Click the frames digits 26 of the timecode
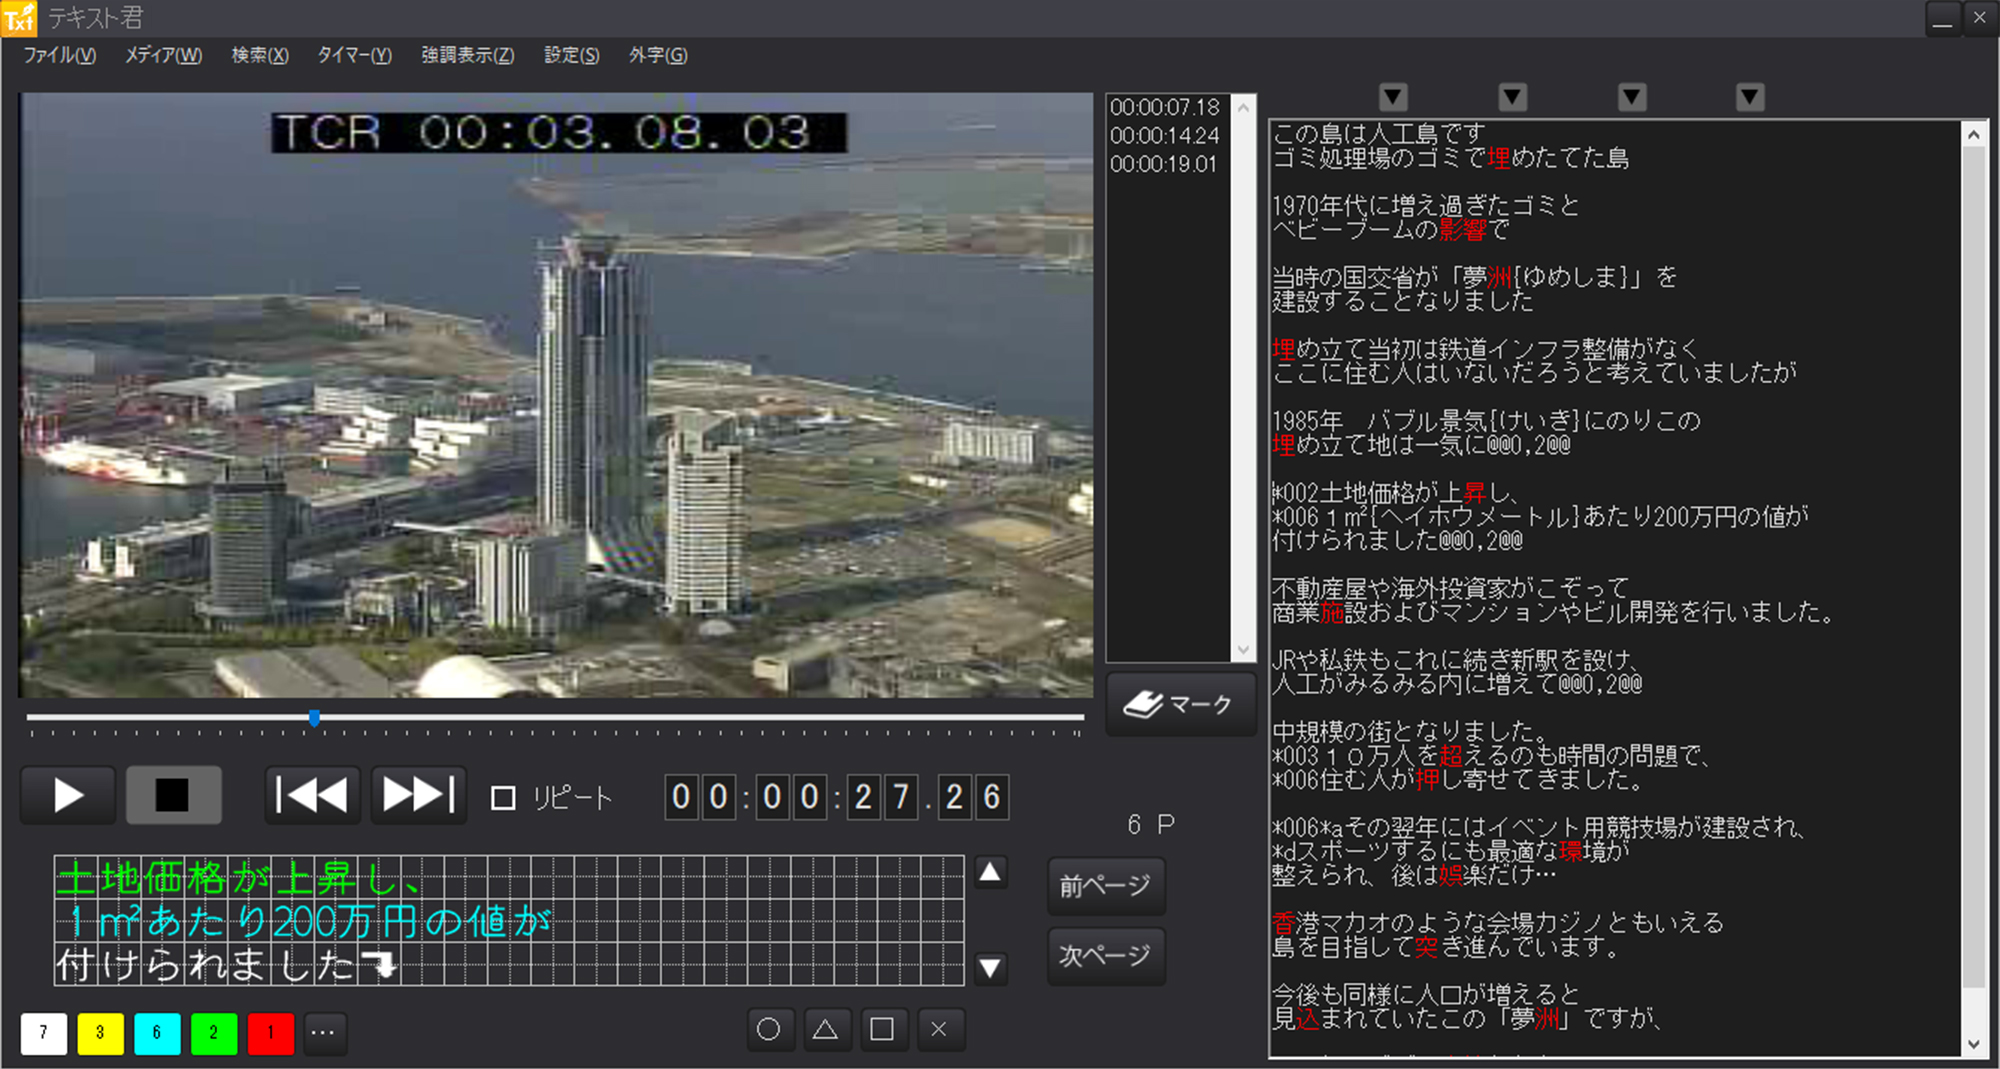 point(973,797)
